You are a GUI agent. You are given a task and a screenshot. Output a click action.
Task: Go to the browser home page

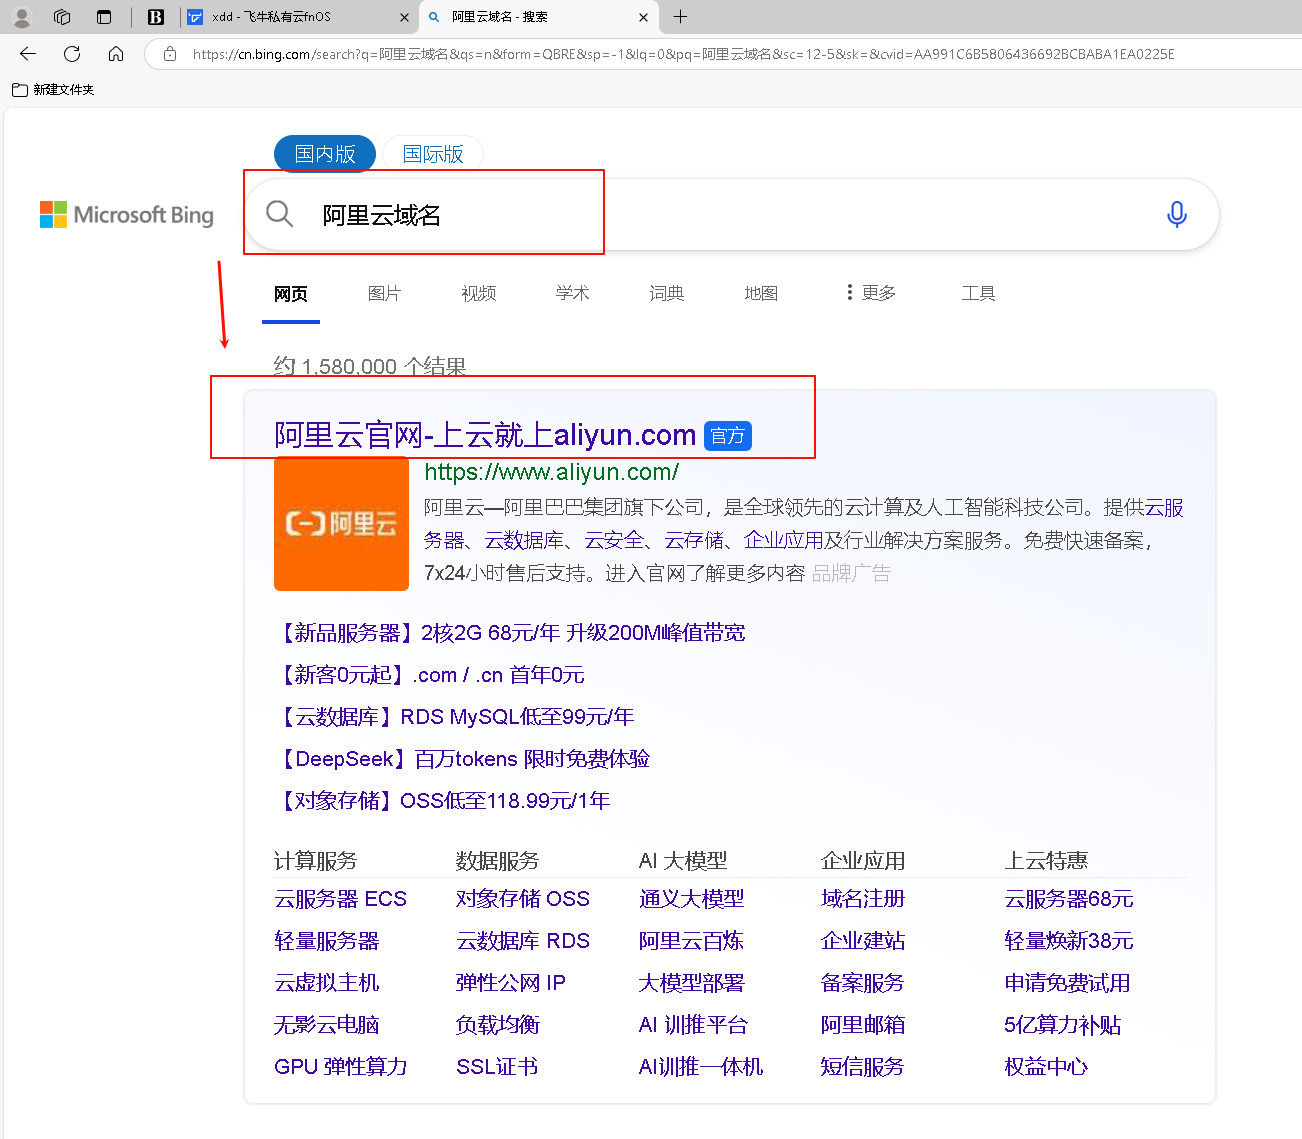(x=116, y=54)
